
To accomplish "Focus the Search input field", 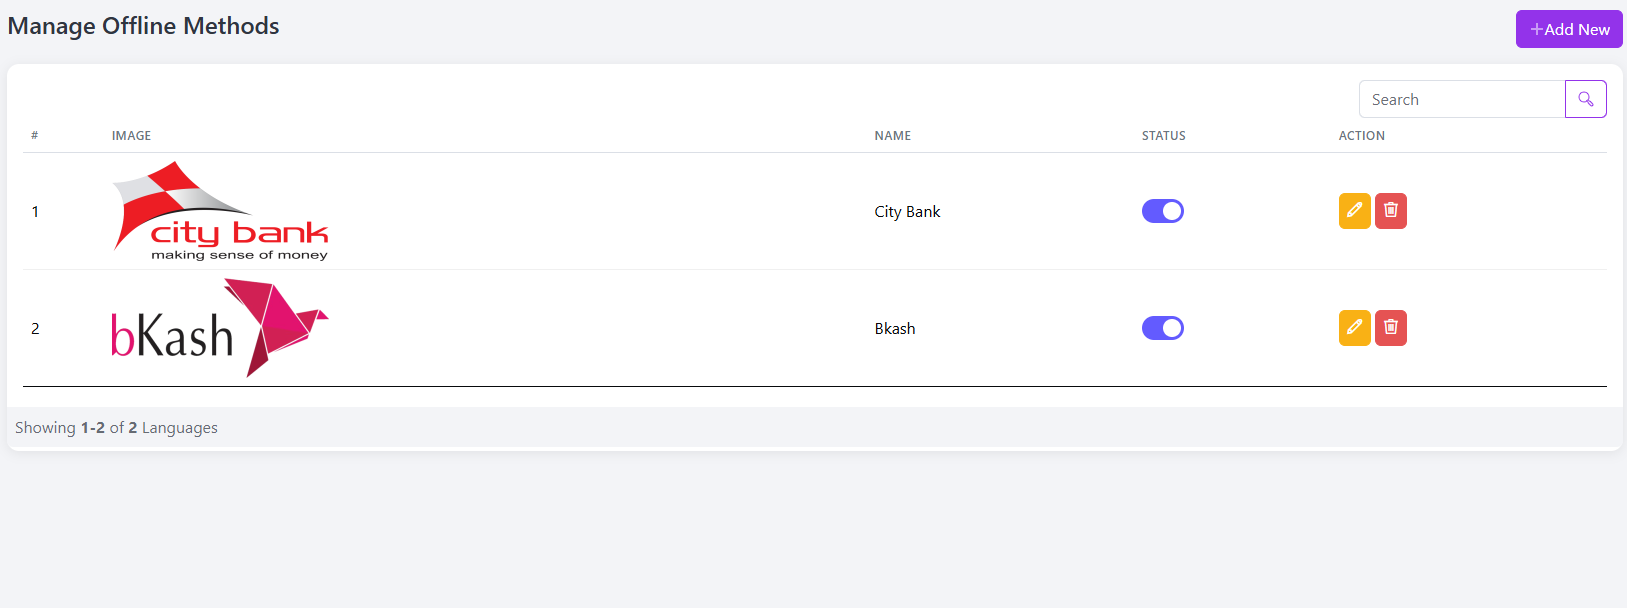I will 1462,99.
